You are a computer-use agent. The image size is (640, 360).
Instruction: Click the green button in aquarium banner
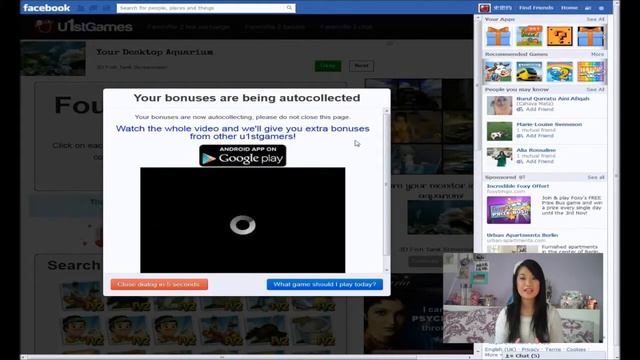[x=328, y=66]
